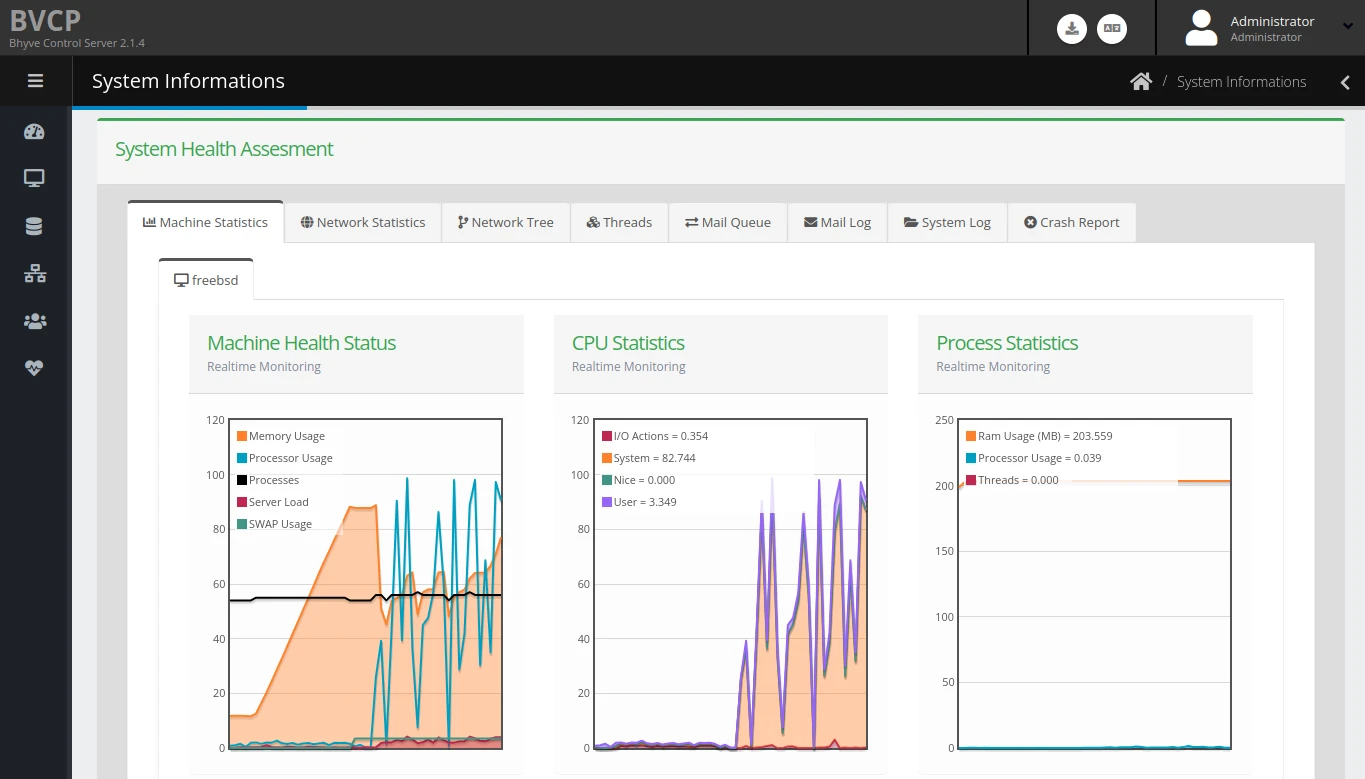Viewport: 1365px width, 779px height.
Task: Click the language switch icon in header
Action: [x=1111, y=29]
